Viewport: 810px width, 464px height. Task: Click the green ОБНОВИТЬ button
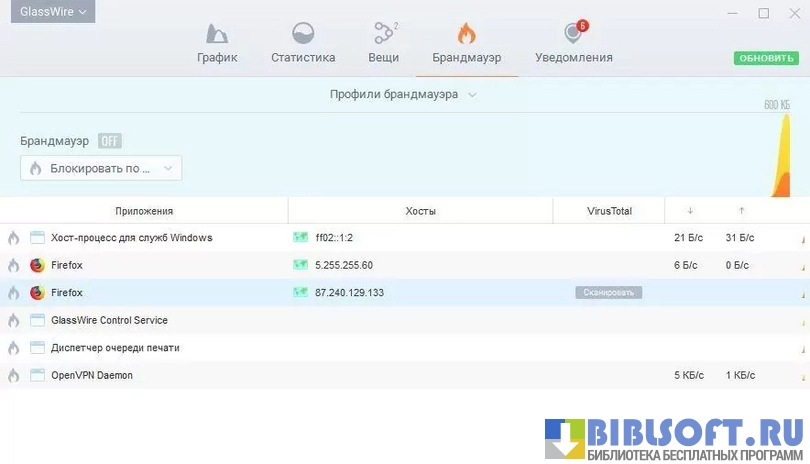click(x=766, y=58)
